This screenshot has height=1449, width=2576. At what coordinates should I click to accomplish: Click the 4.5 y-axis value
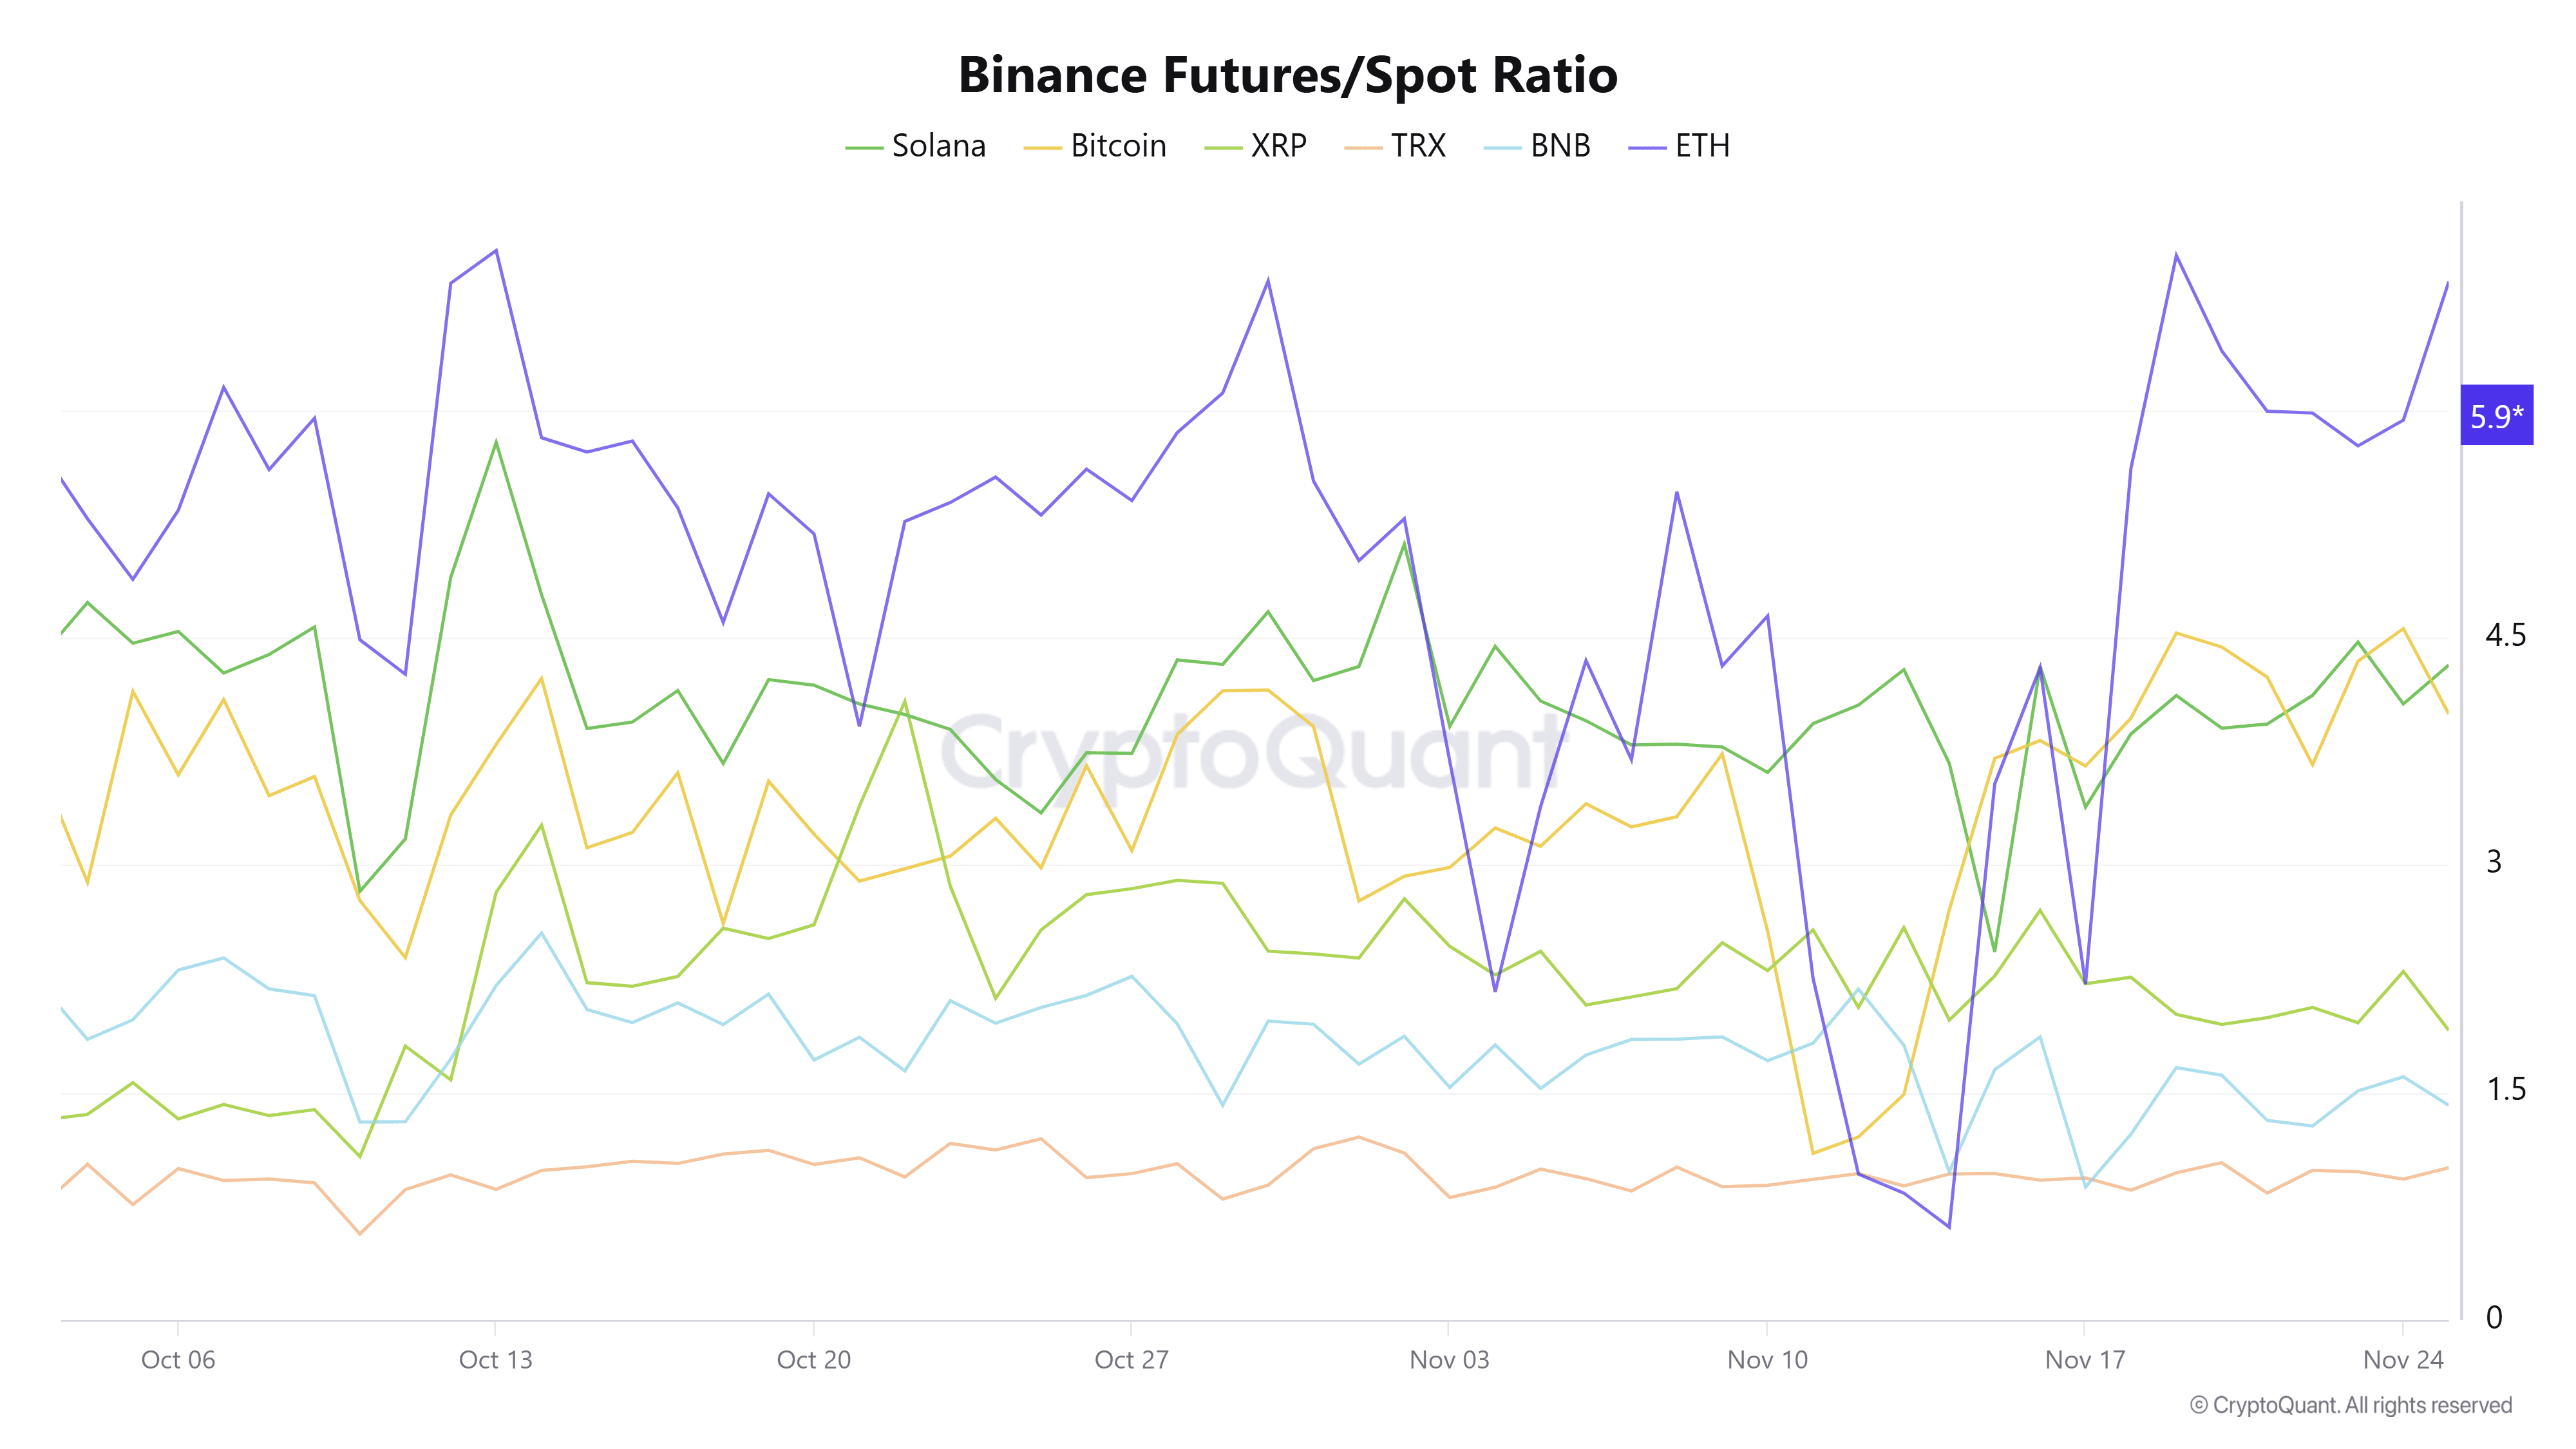(2505, 635)
